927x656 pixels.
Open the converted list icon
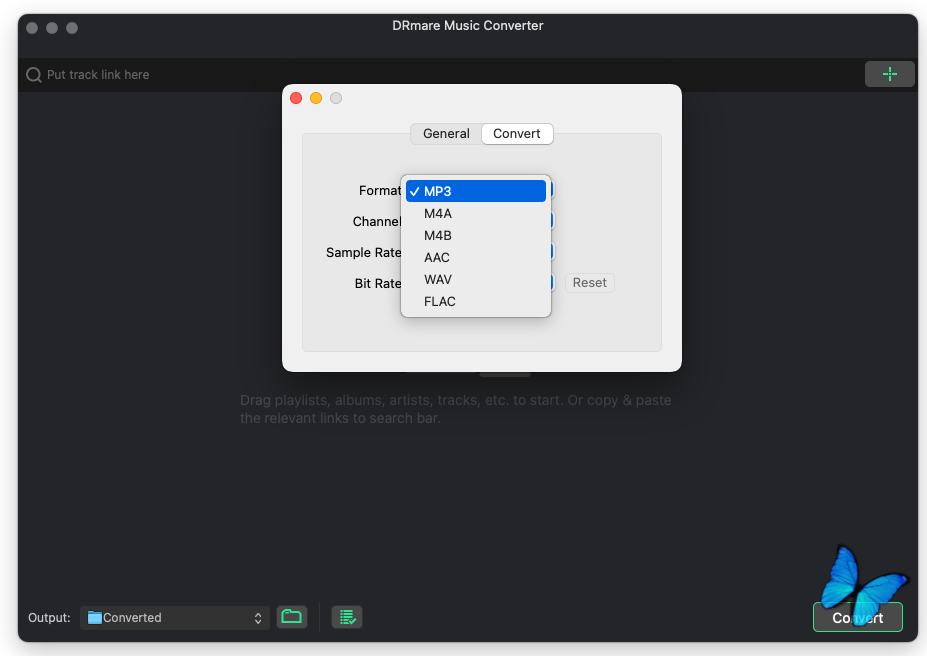(347, 617)
